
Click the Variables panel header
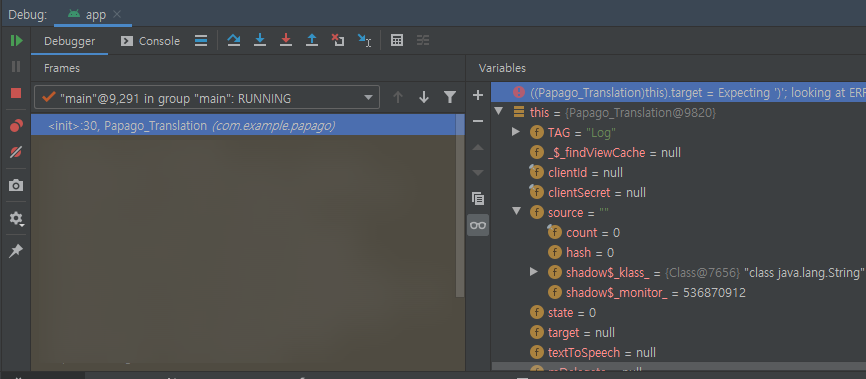(502, 68)
